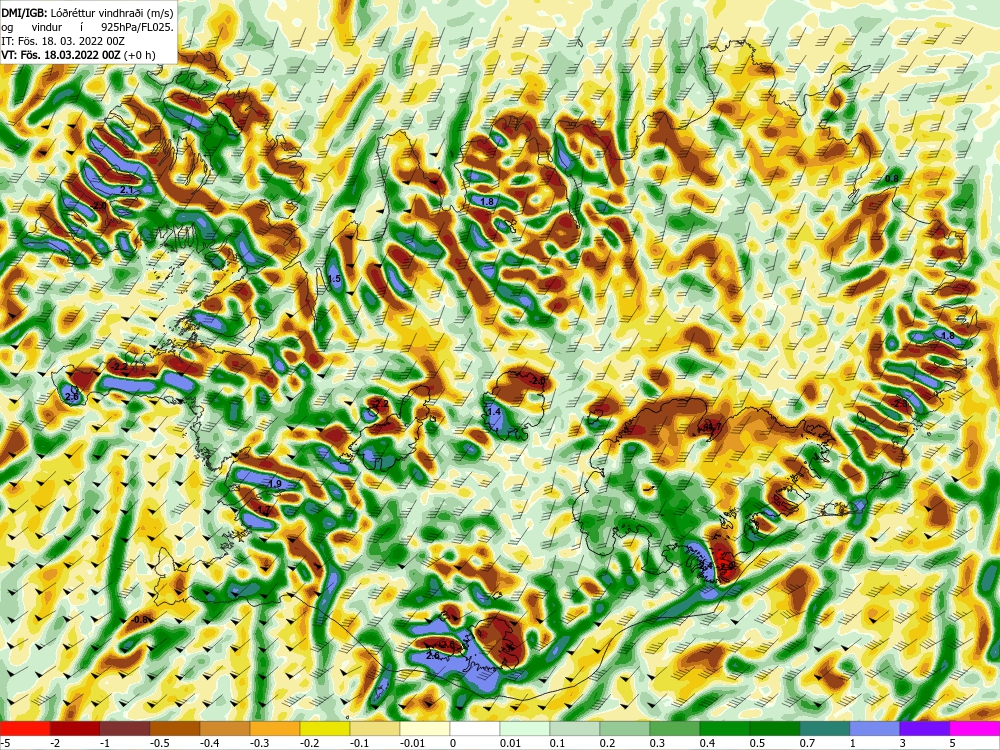This screenshot has width=1000, height=750.
Task: Click the '0.8' value label on the map
Action: pyautogui.click(x=892, y=178)
